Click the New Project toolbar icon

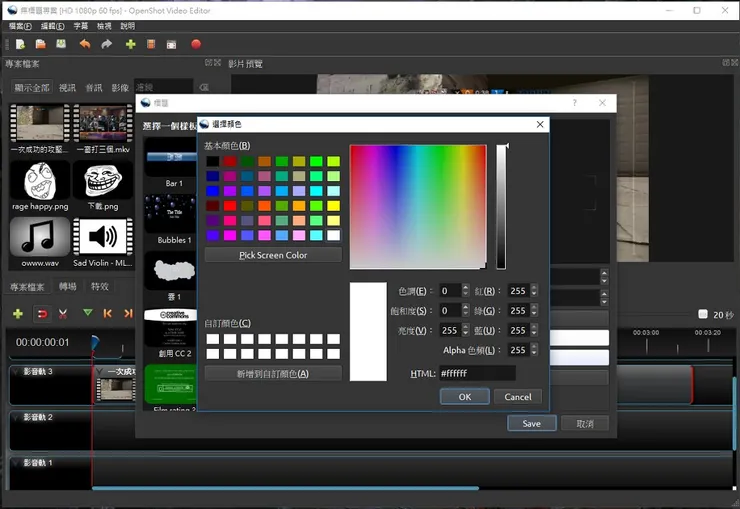(x=19, y=44)
